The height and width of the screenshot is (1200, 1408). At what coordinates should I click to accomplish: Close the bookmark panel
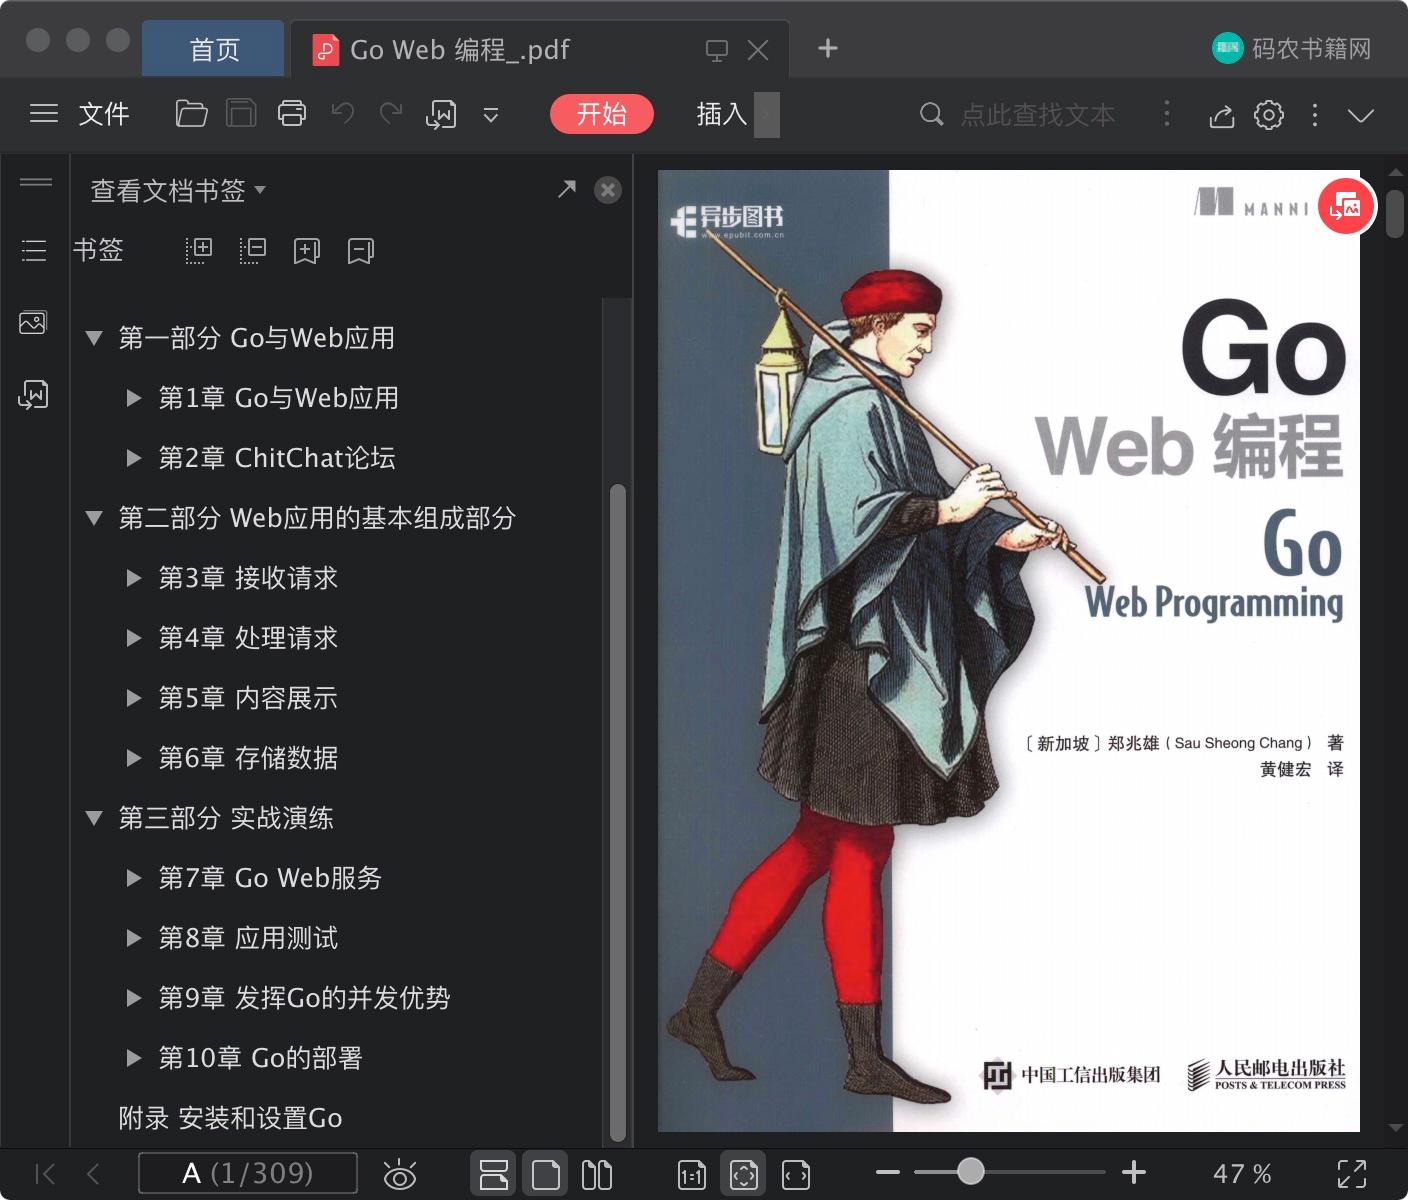608,190
